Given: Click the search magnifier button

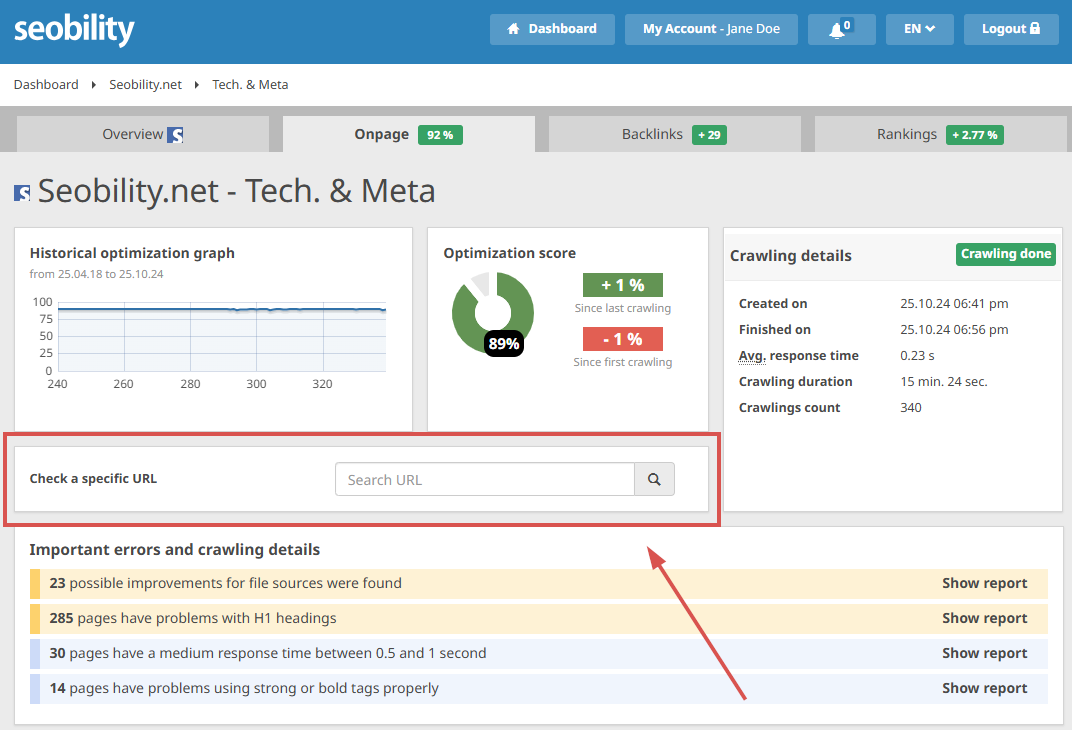Looking at the screenshot, I should click(654, 479).
